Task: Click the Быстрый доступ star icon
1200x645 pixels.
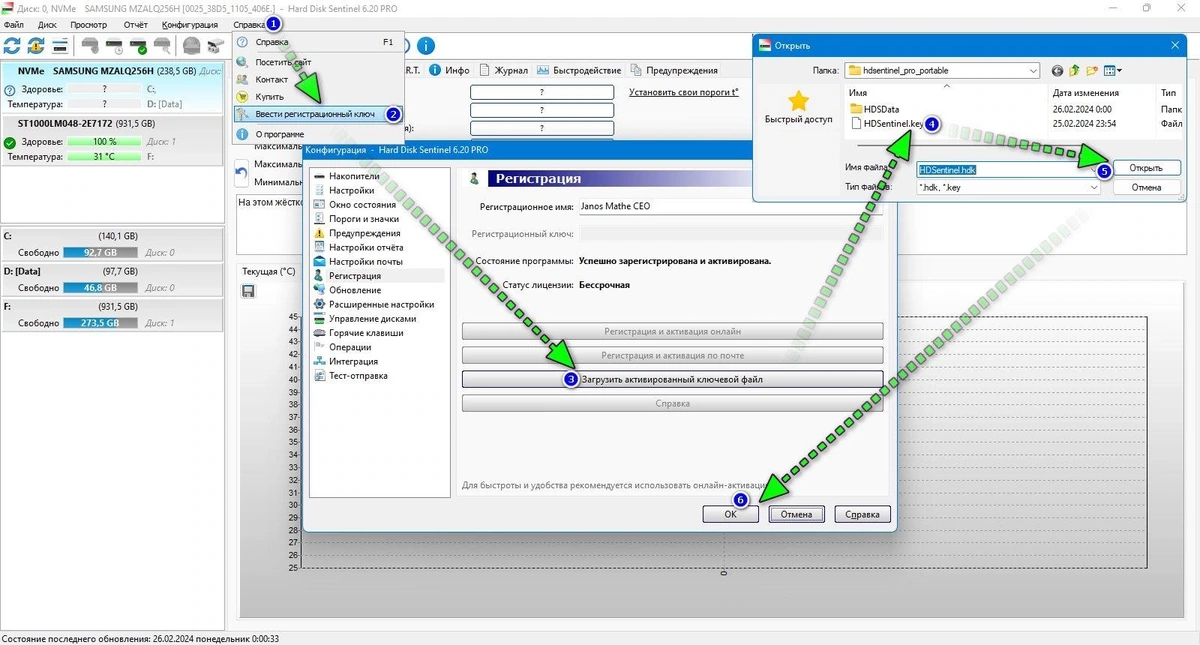Action: click(798, 101)
